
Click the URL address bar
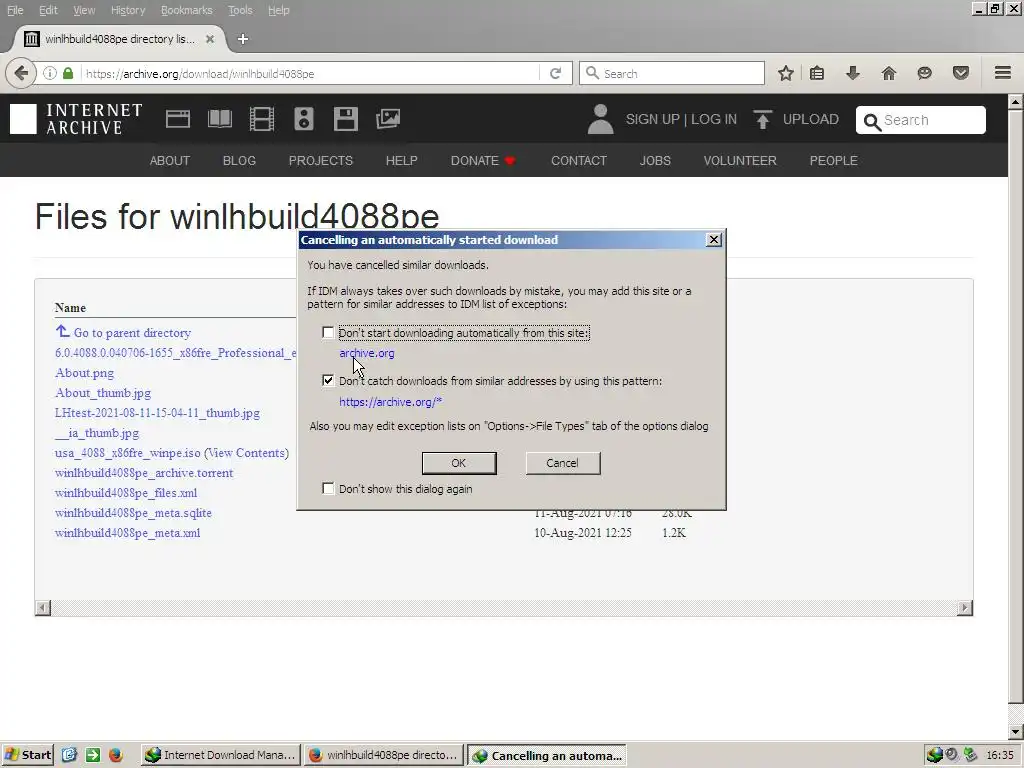[x=310, y=73]
